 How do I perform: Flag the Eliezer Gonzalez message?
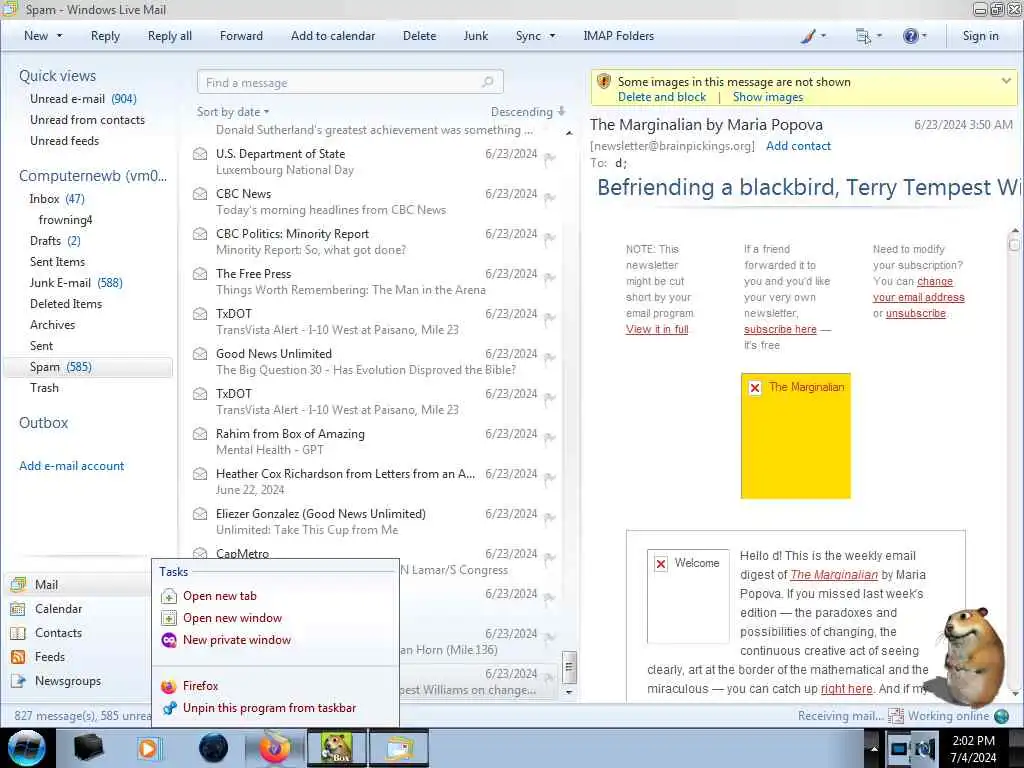click(550, 517)
